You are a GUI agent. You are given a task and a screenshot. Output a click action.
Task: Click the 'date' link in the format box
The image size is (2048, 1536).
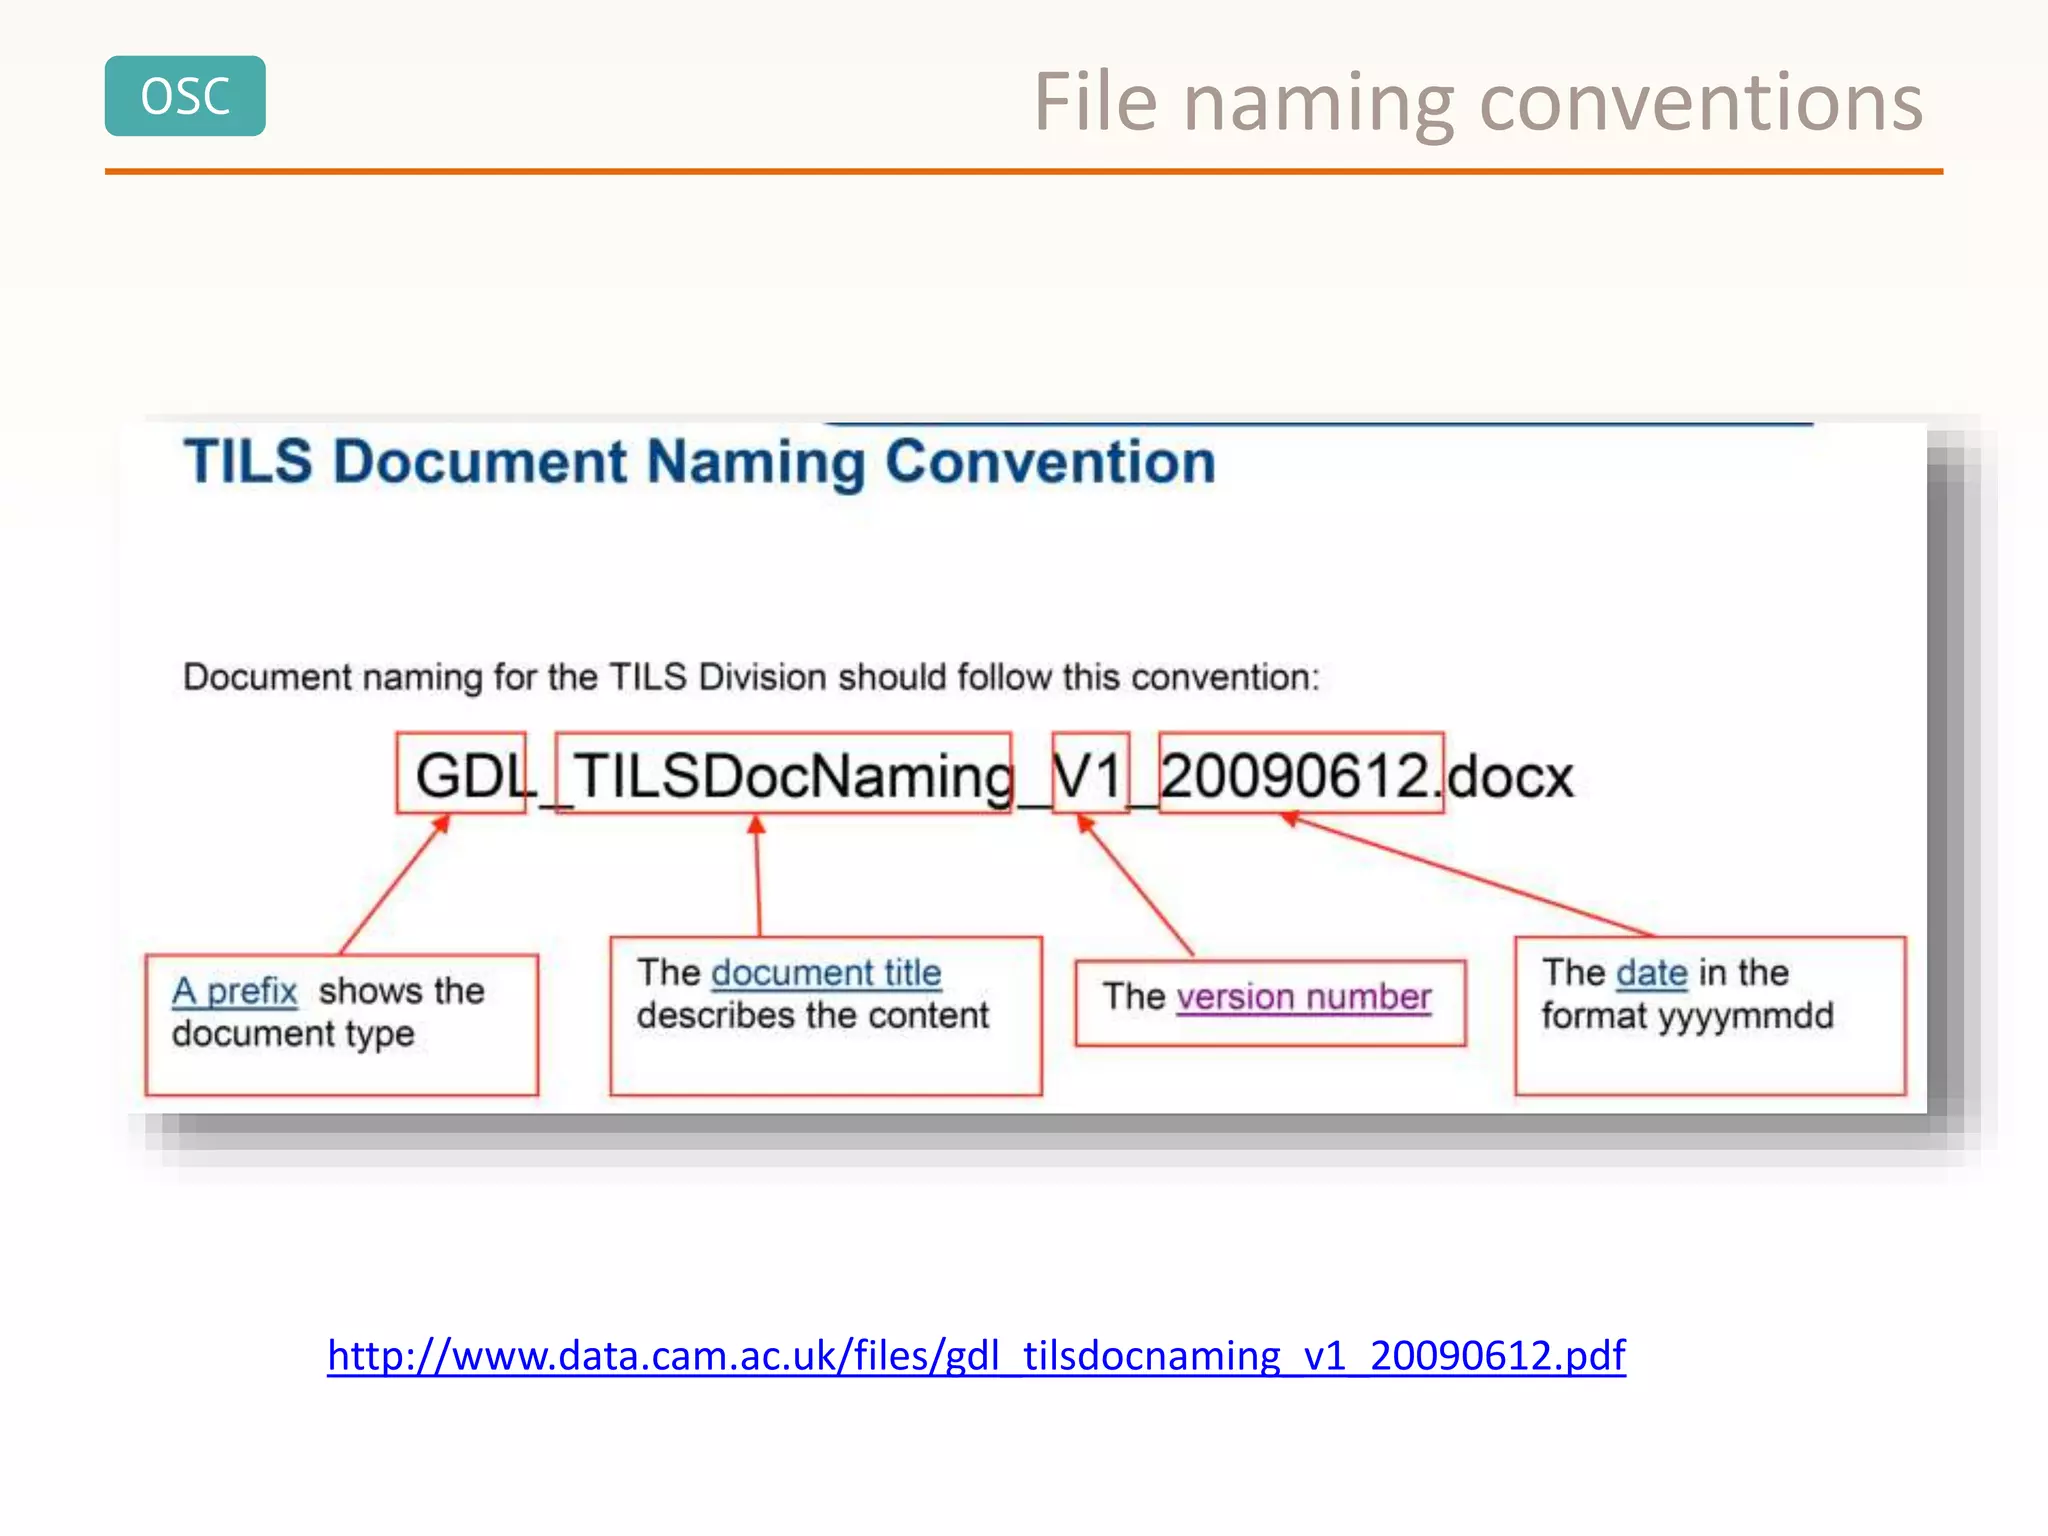(1652, 973)
